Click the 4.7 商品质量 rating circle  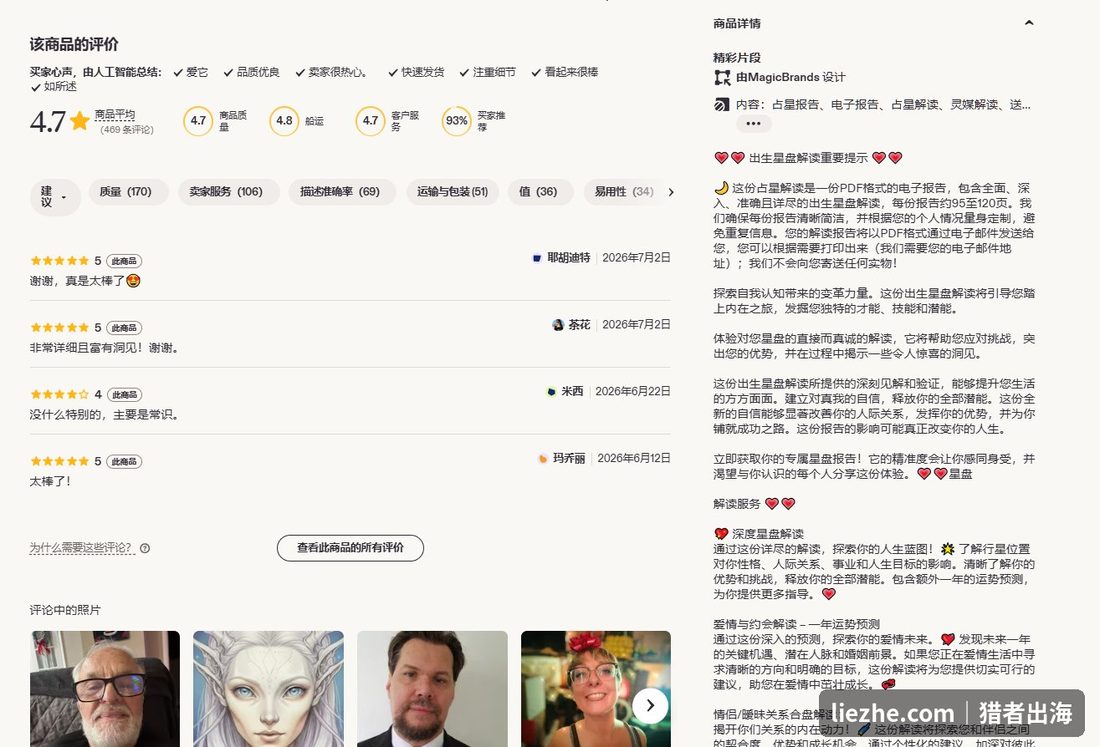tap(198, 121)
